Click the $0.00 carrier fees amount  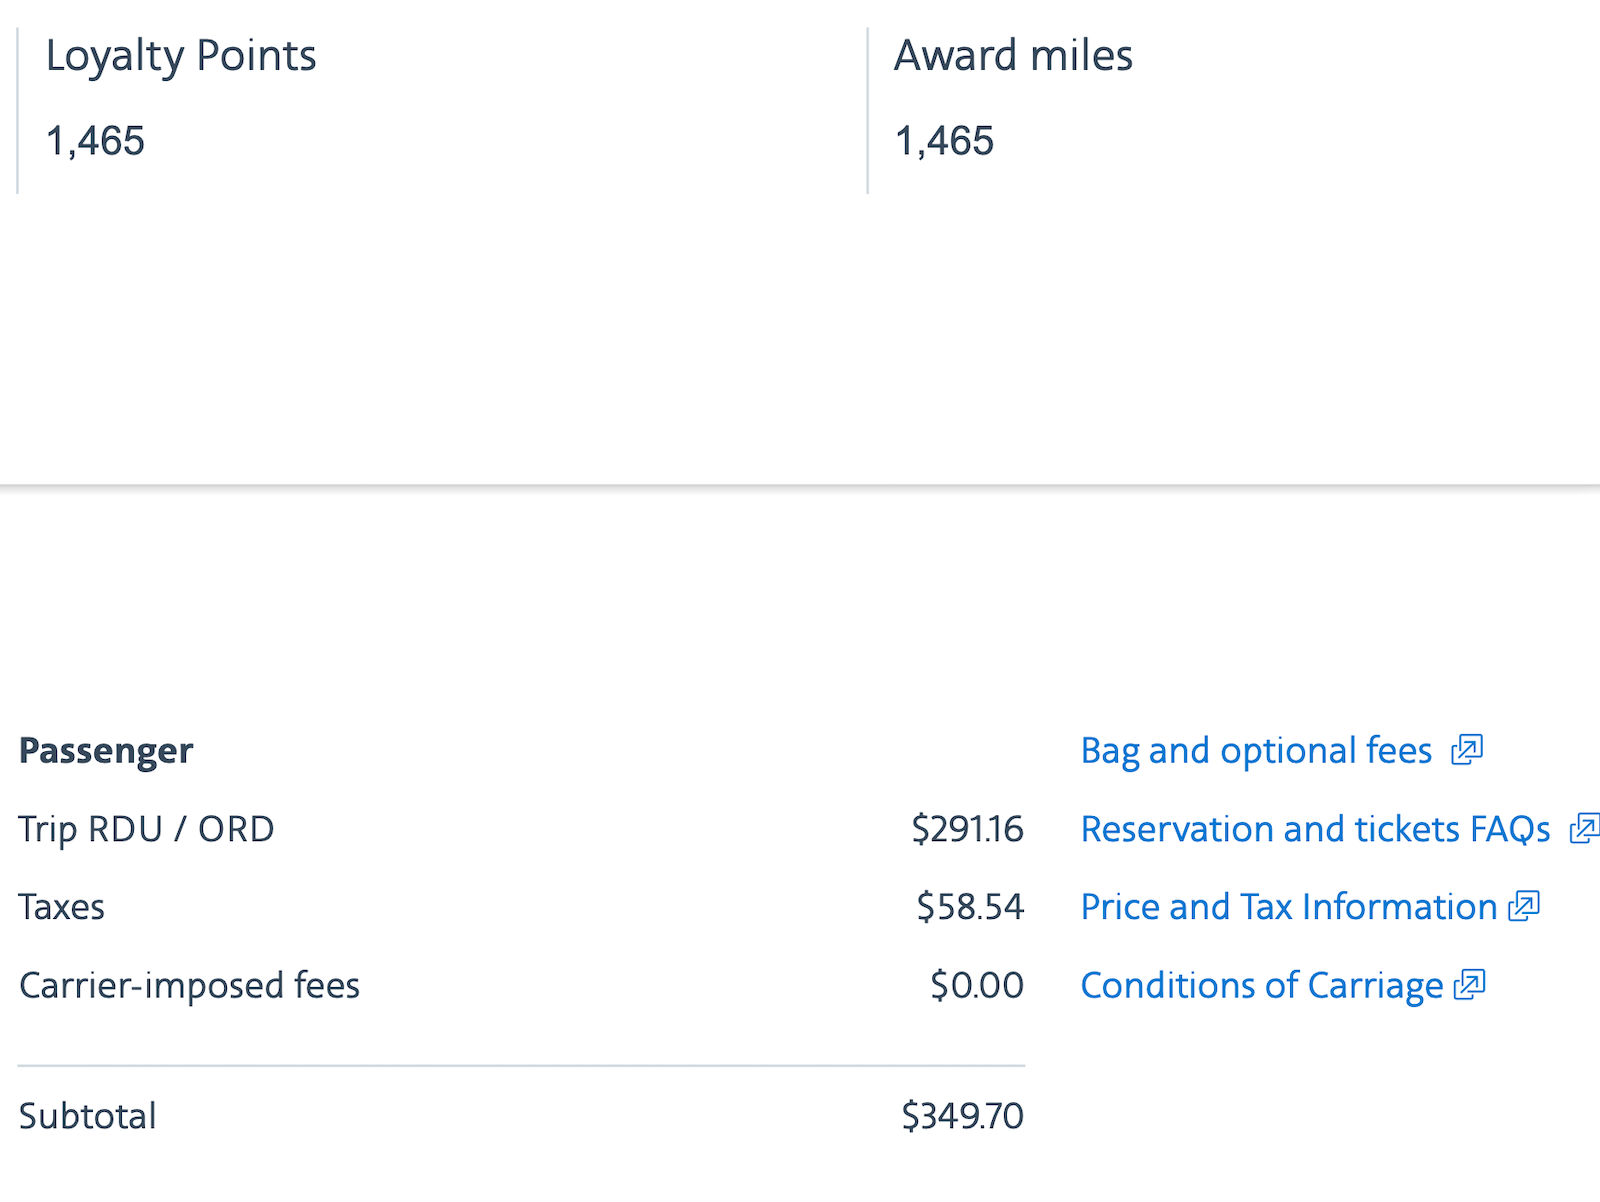(976, 986)
